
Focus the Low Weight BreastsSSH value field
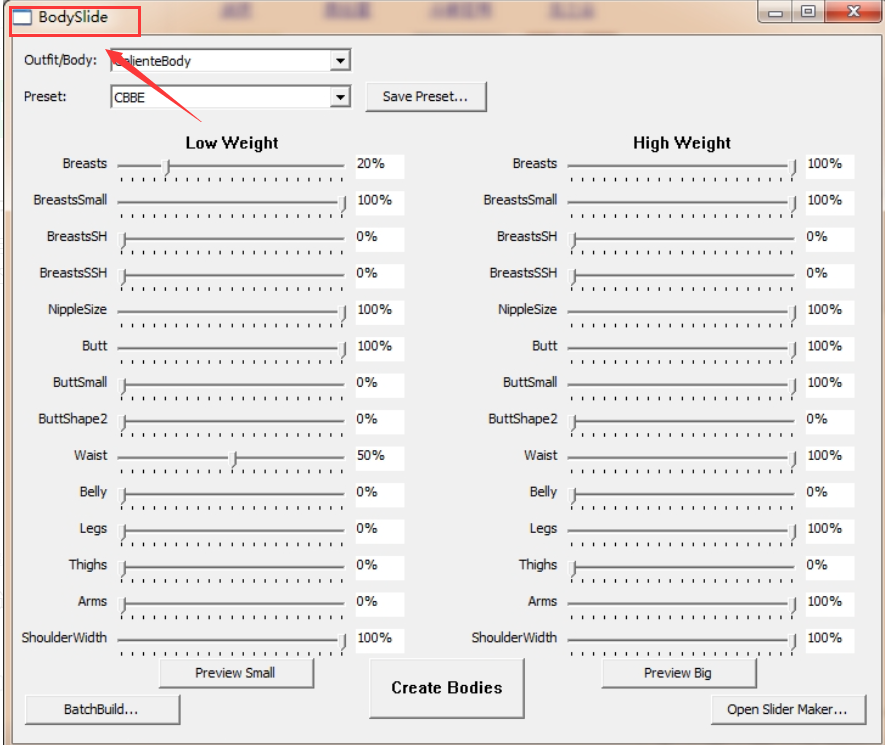tap(379, 276)
